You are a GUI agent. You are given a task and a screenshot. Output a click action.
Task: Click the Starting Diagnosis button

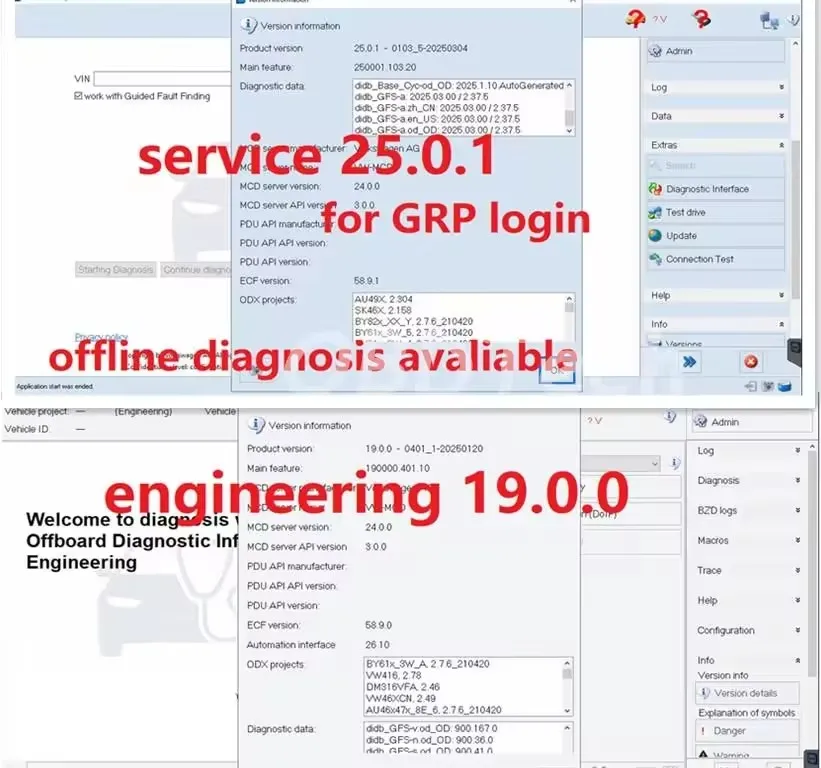116,270
